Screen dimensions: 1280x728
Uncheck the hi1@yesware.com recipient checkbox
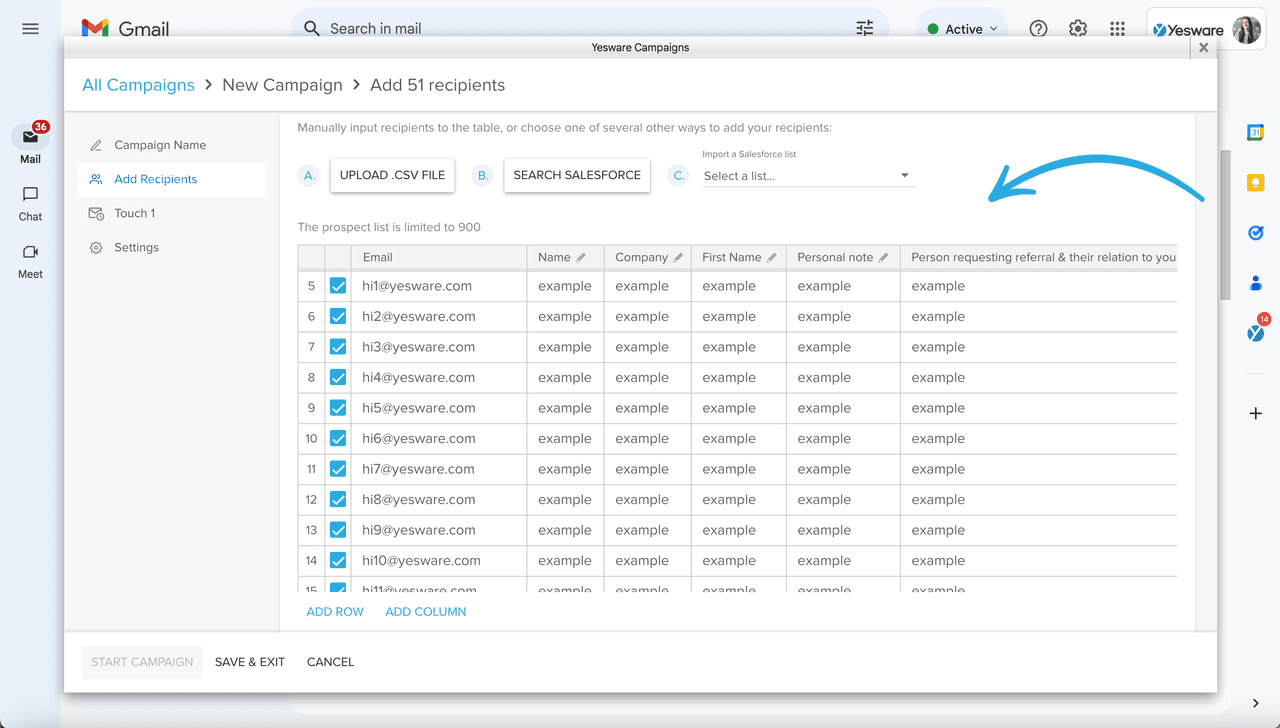click(x=338, y=286)
